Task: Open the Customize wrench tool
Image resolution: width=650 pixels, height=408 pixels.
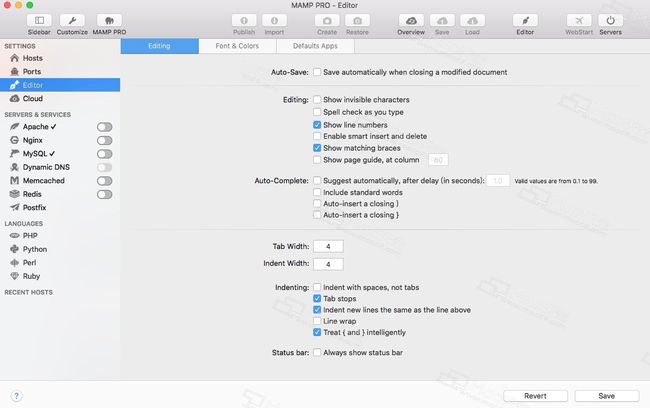Action: point(72,20)
